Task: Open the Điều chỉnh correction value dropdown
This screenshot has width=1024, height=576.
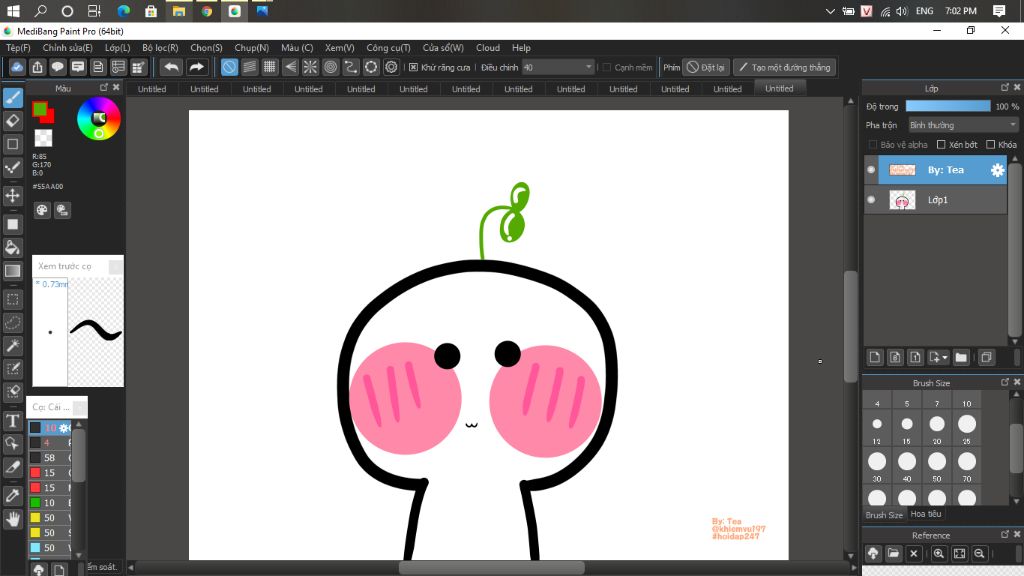Action: click(x=558, y=67)
